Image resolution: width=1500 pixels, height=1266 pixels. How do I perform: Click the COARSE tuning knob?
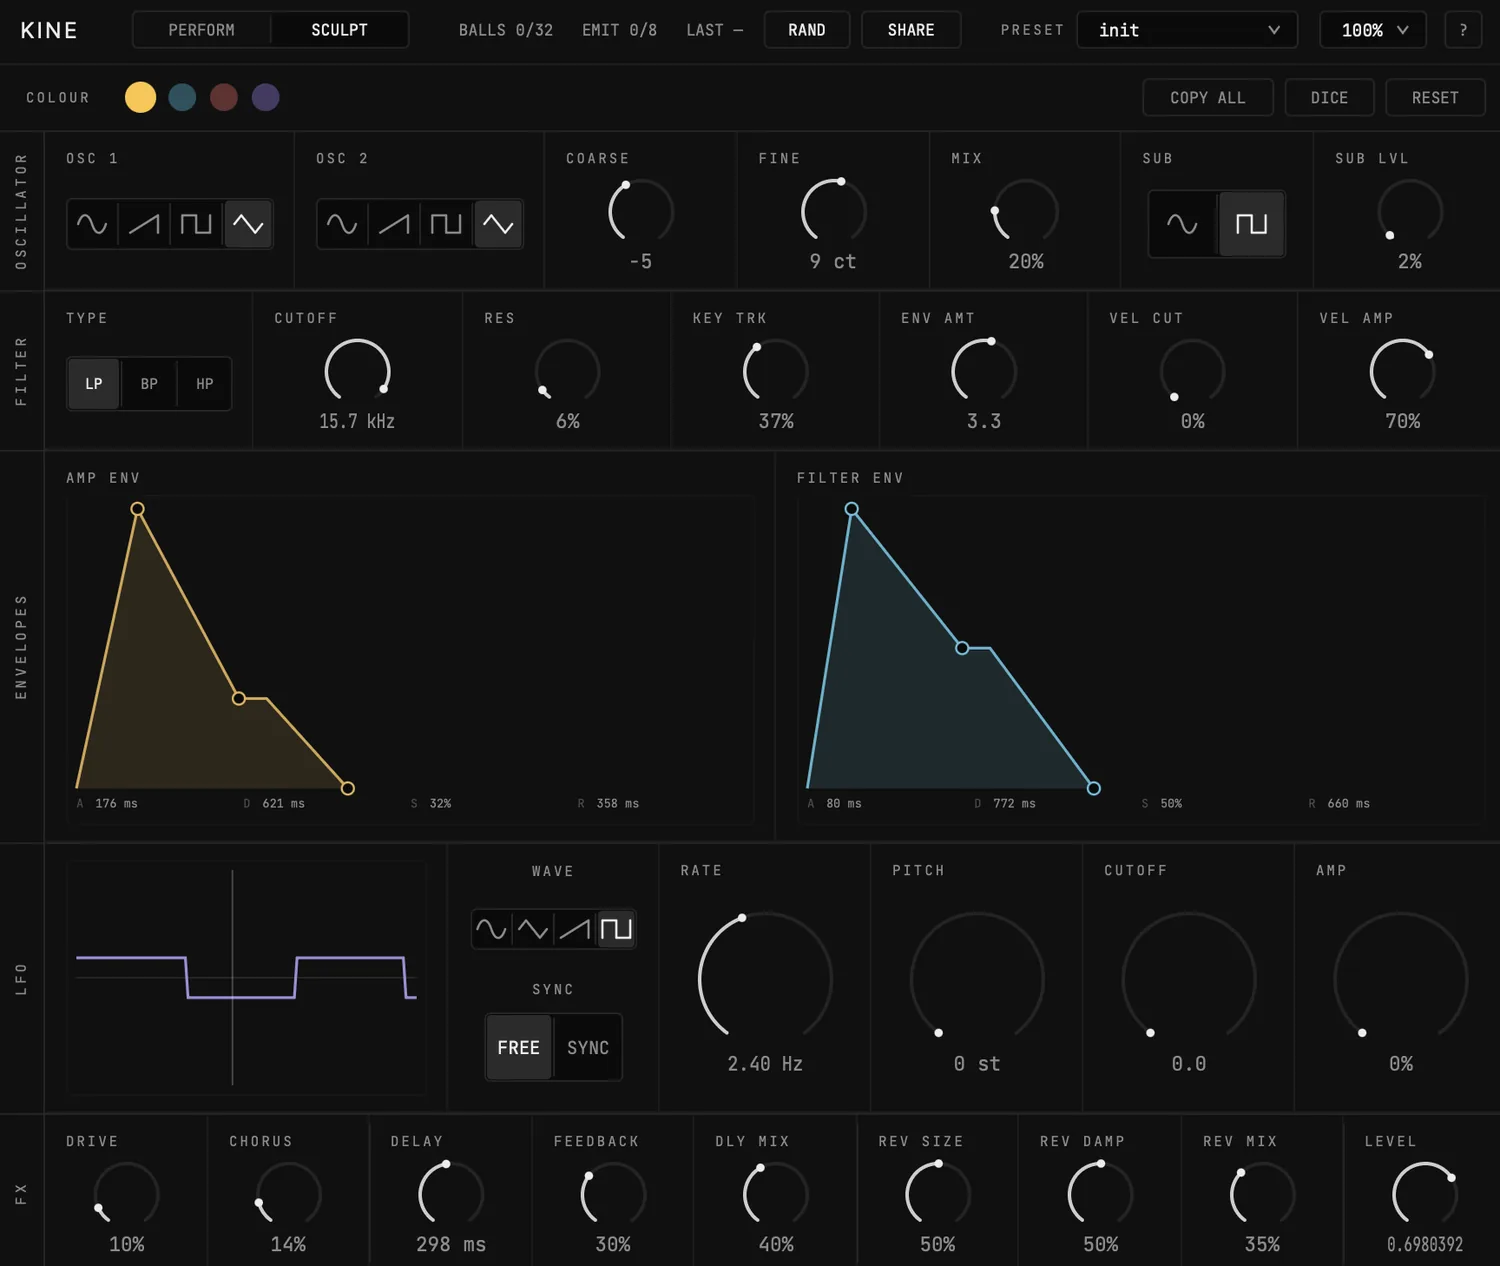coord(641,212)
